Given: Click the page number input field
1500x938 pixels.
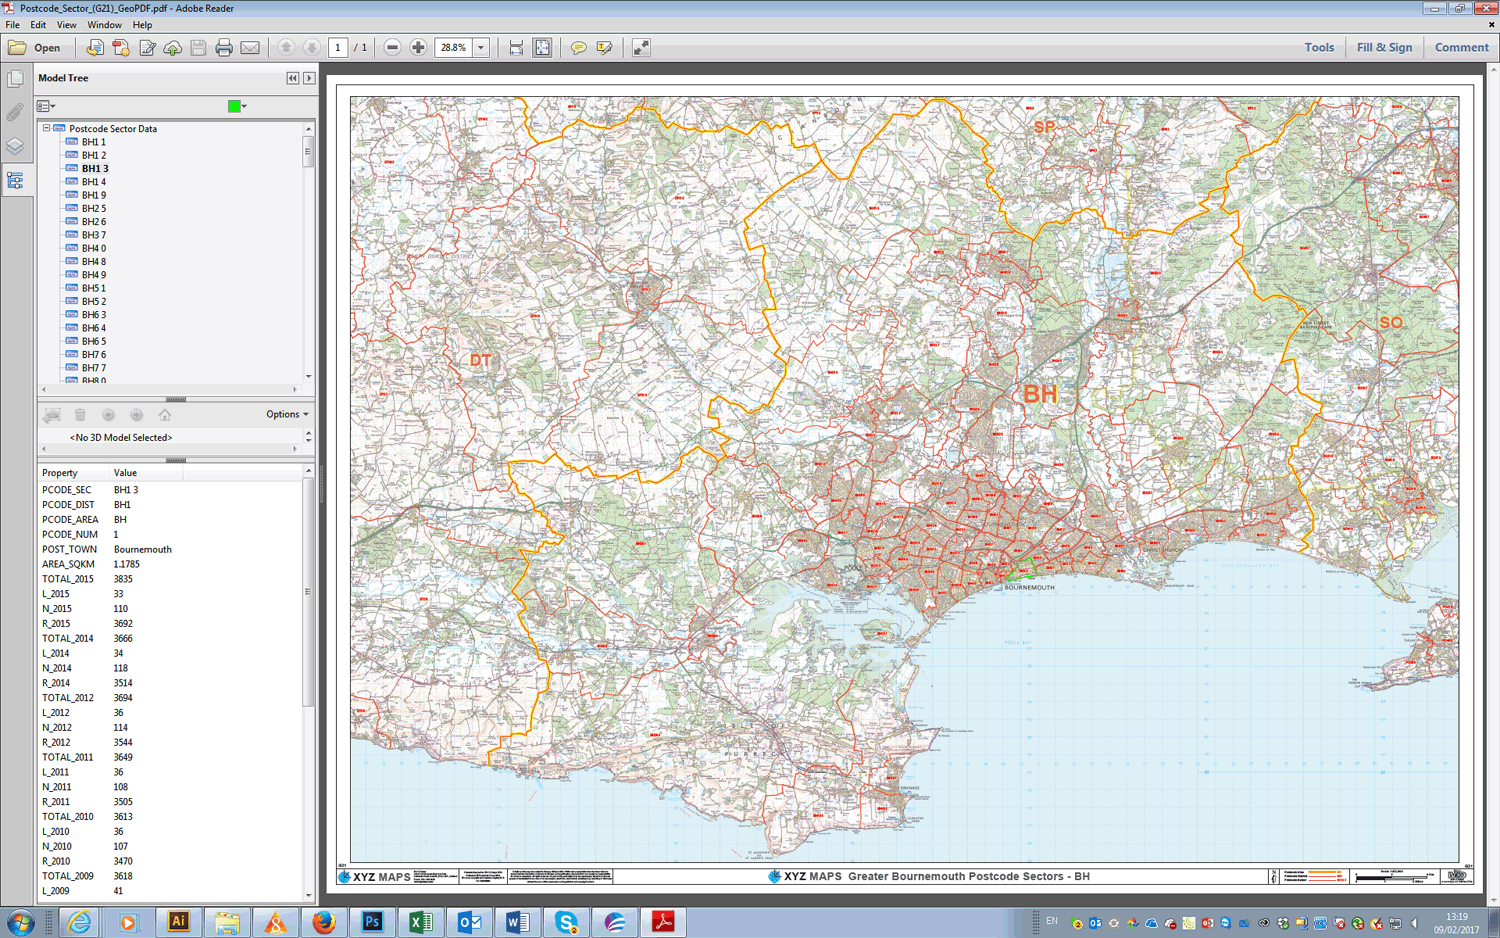Looking at the screenshot, I should click(338, 47).
